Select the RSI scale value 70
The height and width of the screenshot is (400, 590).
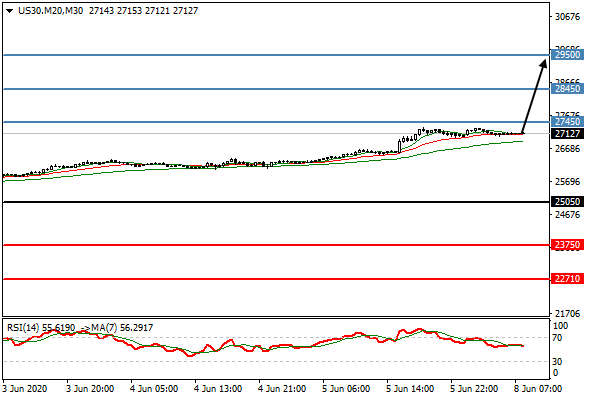tap(558, 338)
